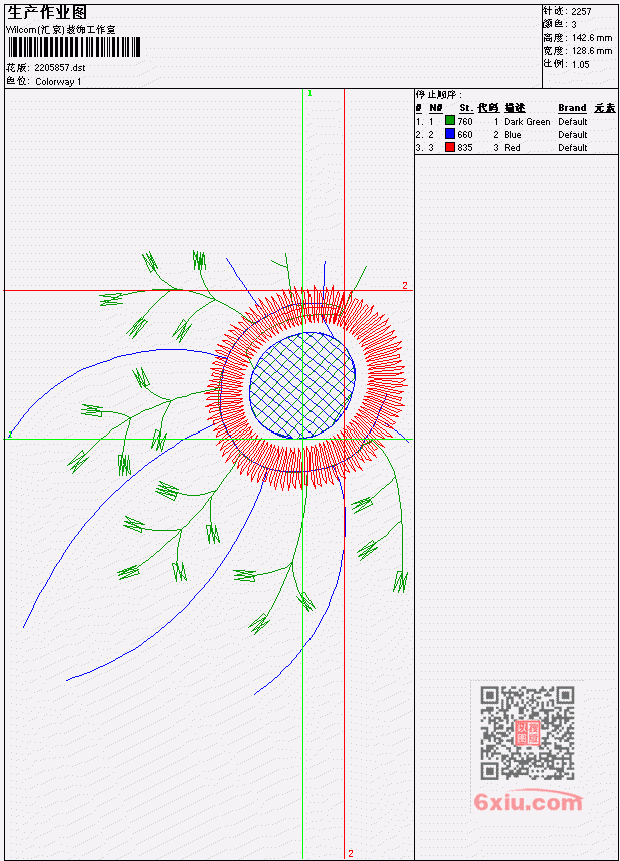Select the height value '142.6 mm'

[592, 38]
